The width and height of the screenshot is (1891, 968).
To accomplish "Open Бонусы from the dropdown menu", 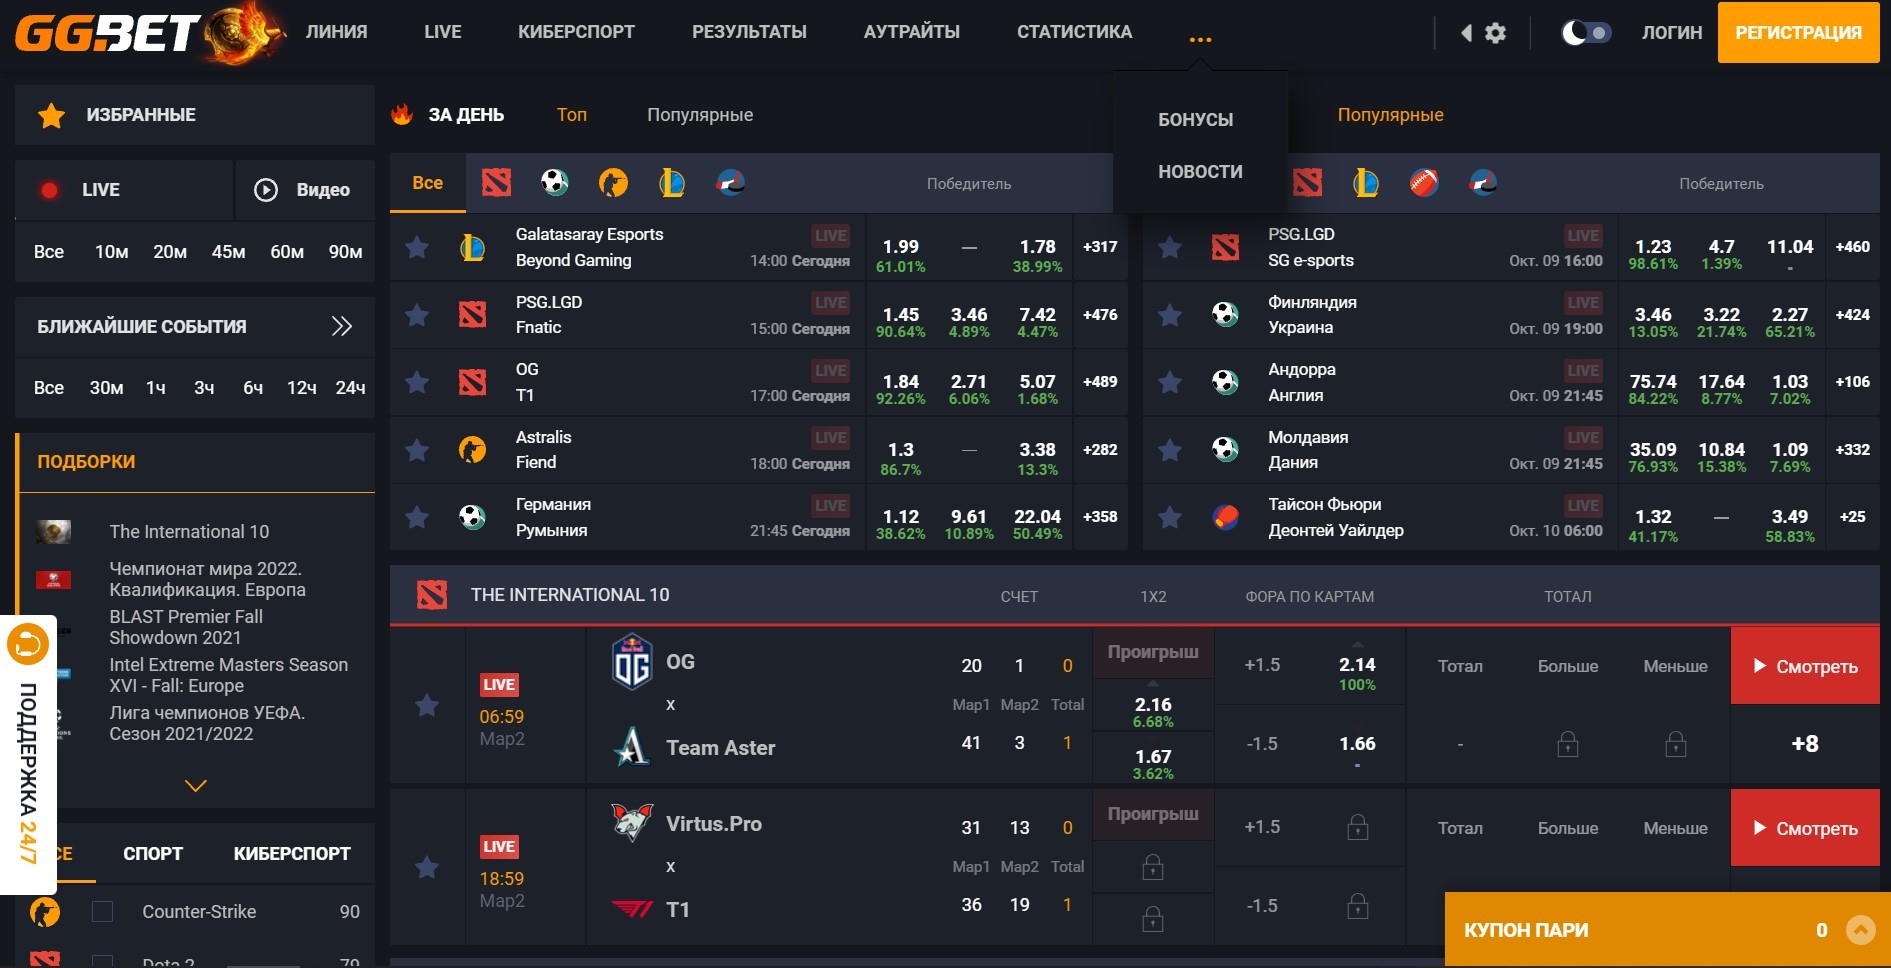I will point(1195,120).
